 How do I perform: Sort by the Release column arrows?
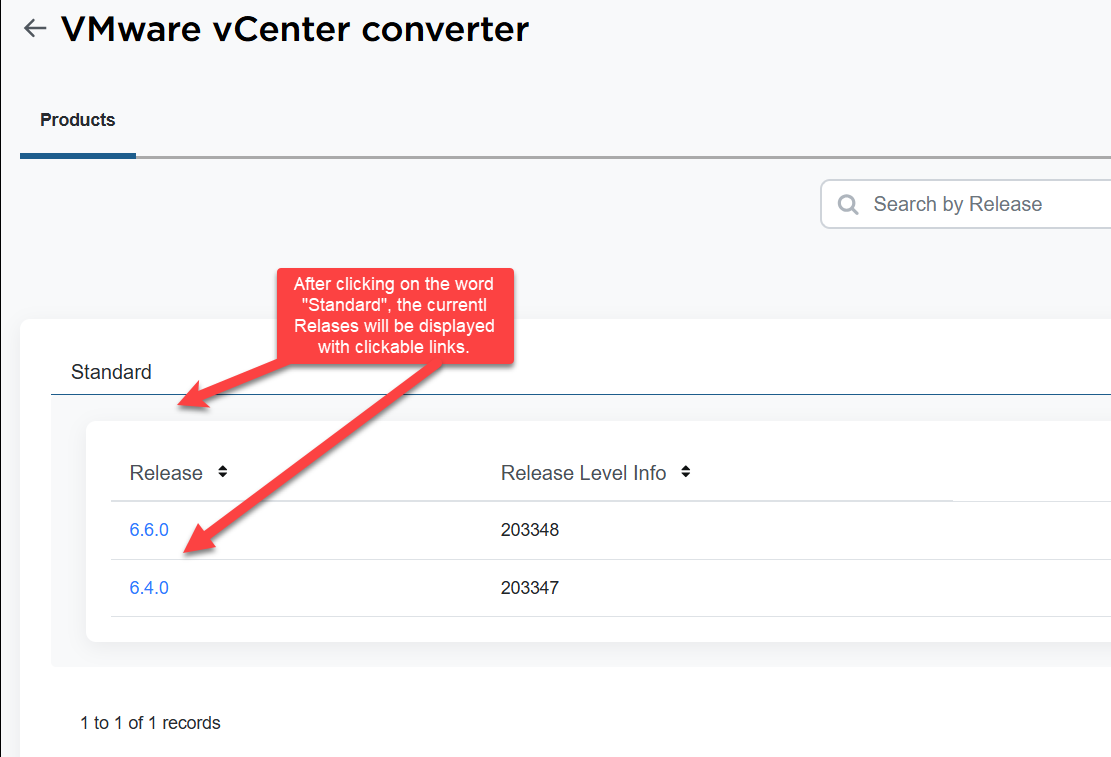pos(222,472)
